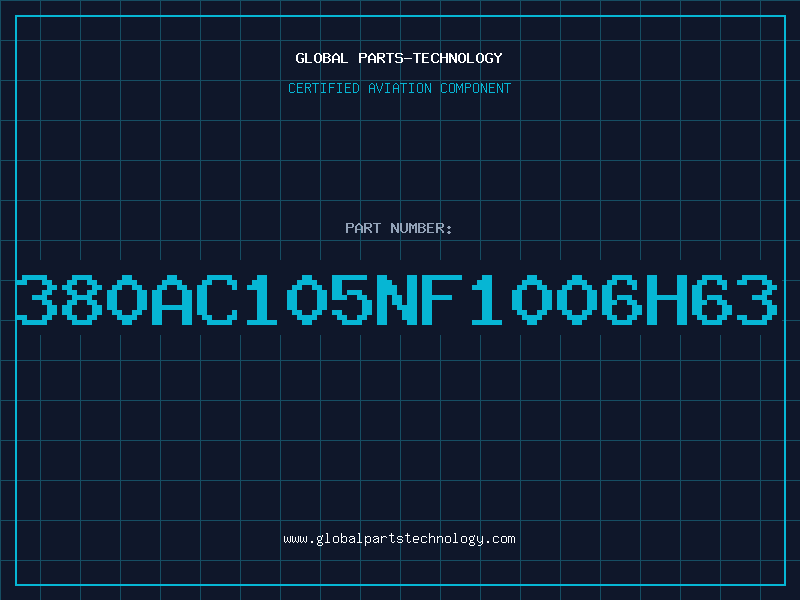Viewport: 800px width, 600px height.
Task: Click the H63 ending of part number
Action: 712,299
